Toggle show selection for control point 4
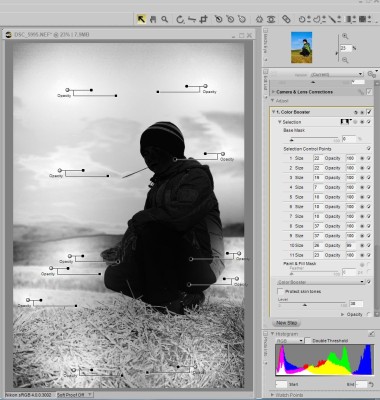The width and height of the screenshot is (380, 400). tap(362, 187)
